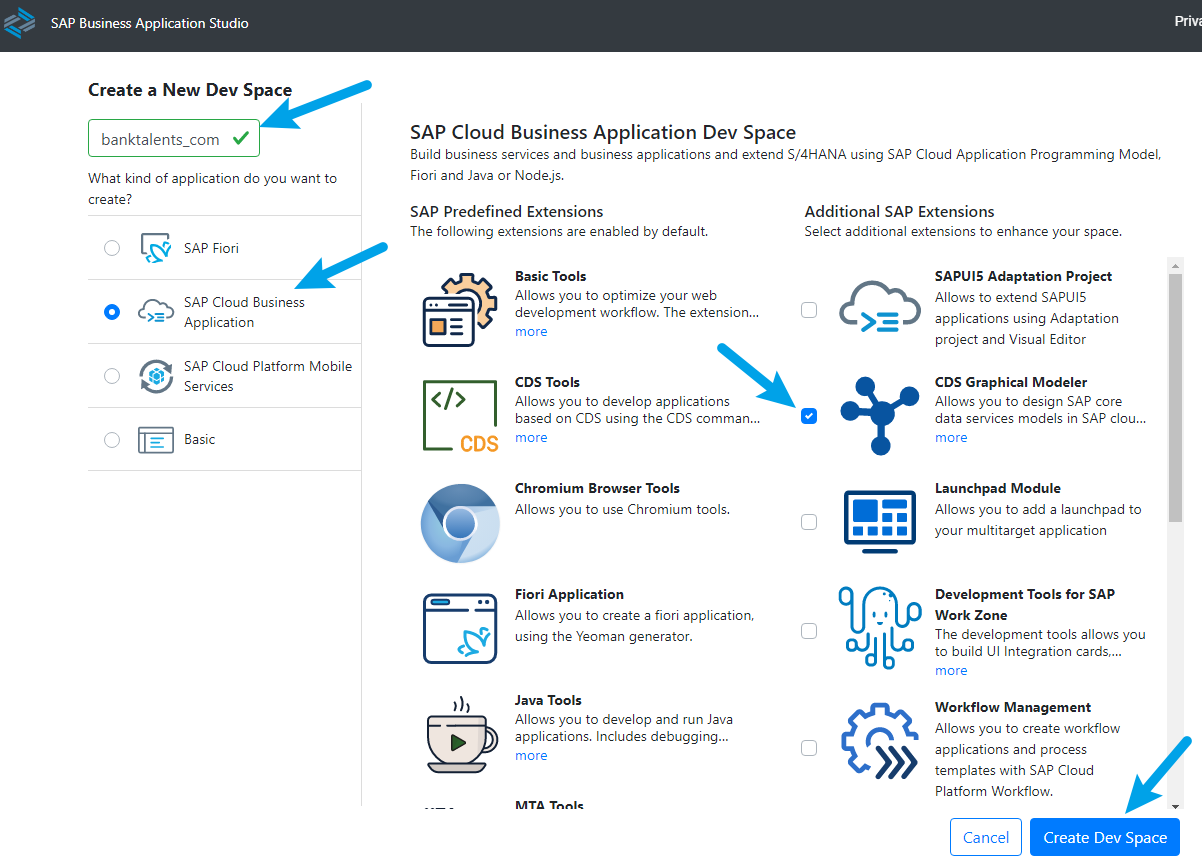Viewport: 1202px width, 861px height.
Task: Click the scrollbar down arrow
Action: (x=1175, y=805)
